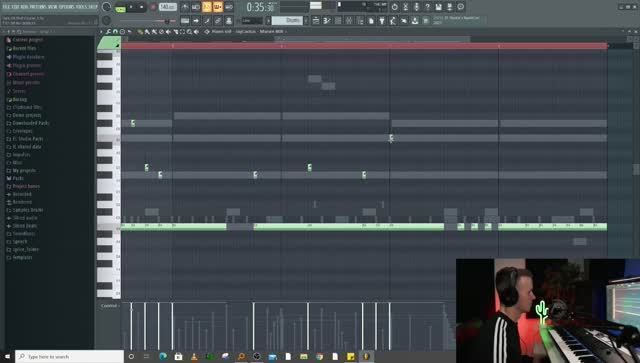The image size is (640, 363).
Task: Click the tempo display
Action: coord(168,7)
